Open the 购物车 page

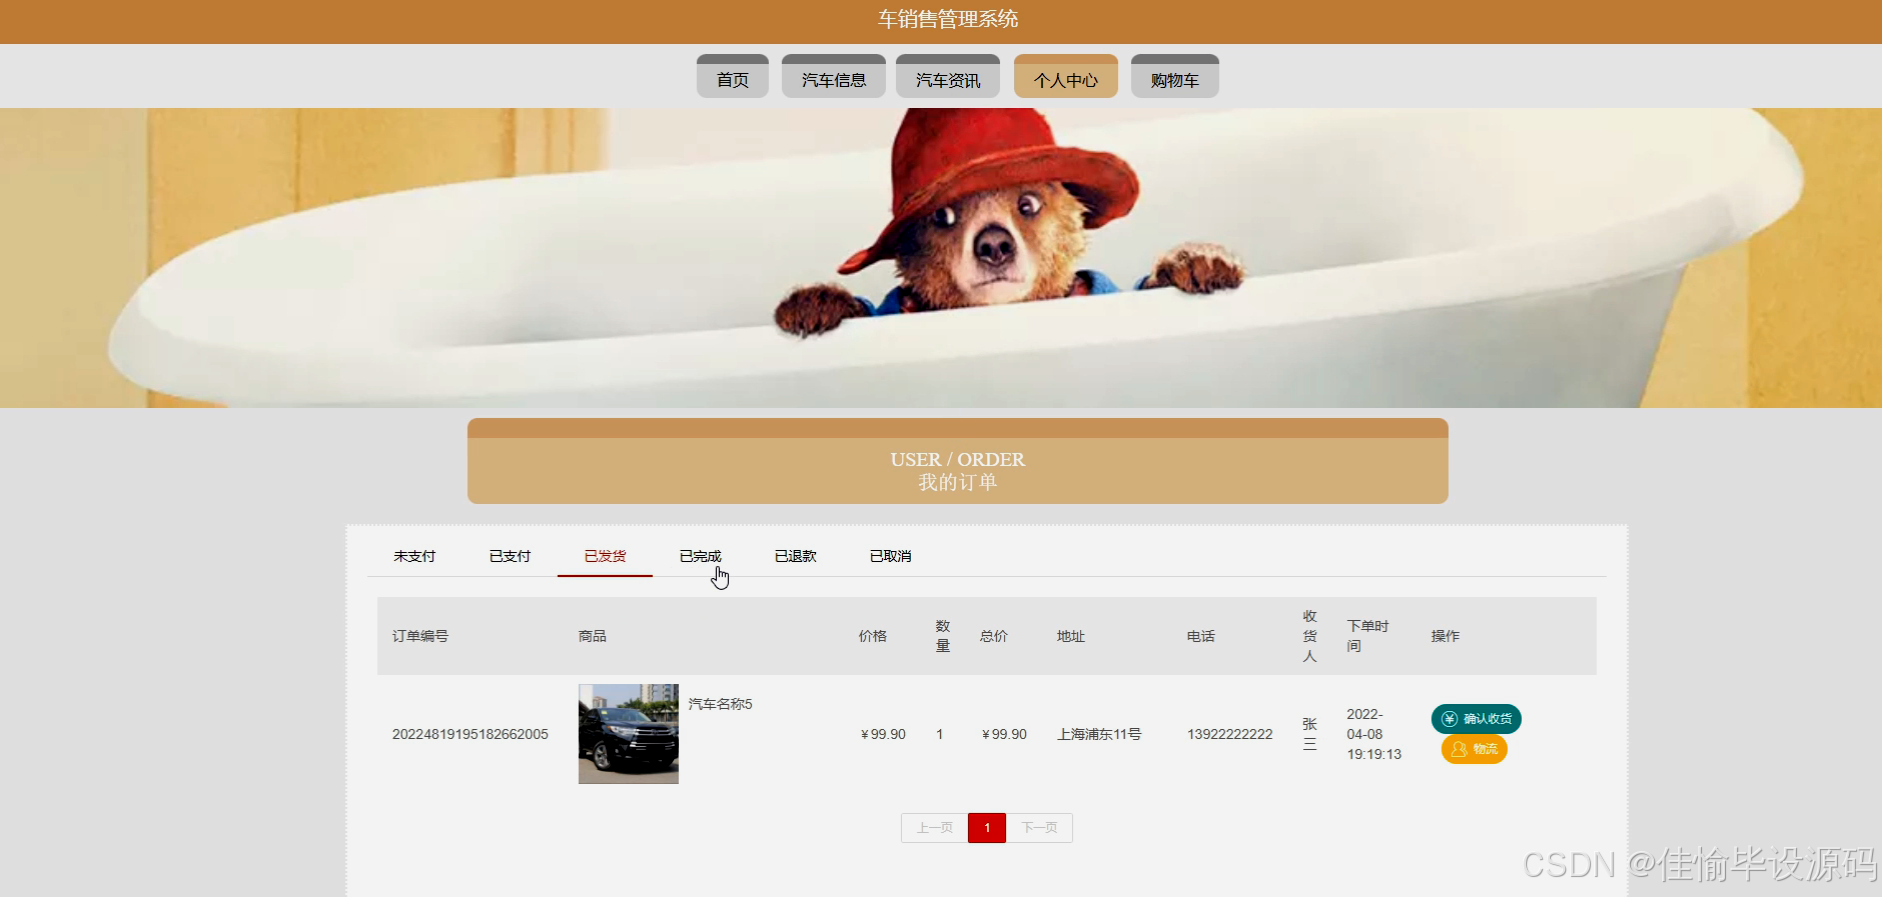click(x=1175, y=77)
